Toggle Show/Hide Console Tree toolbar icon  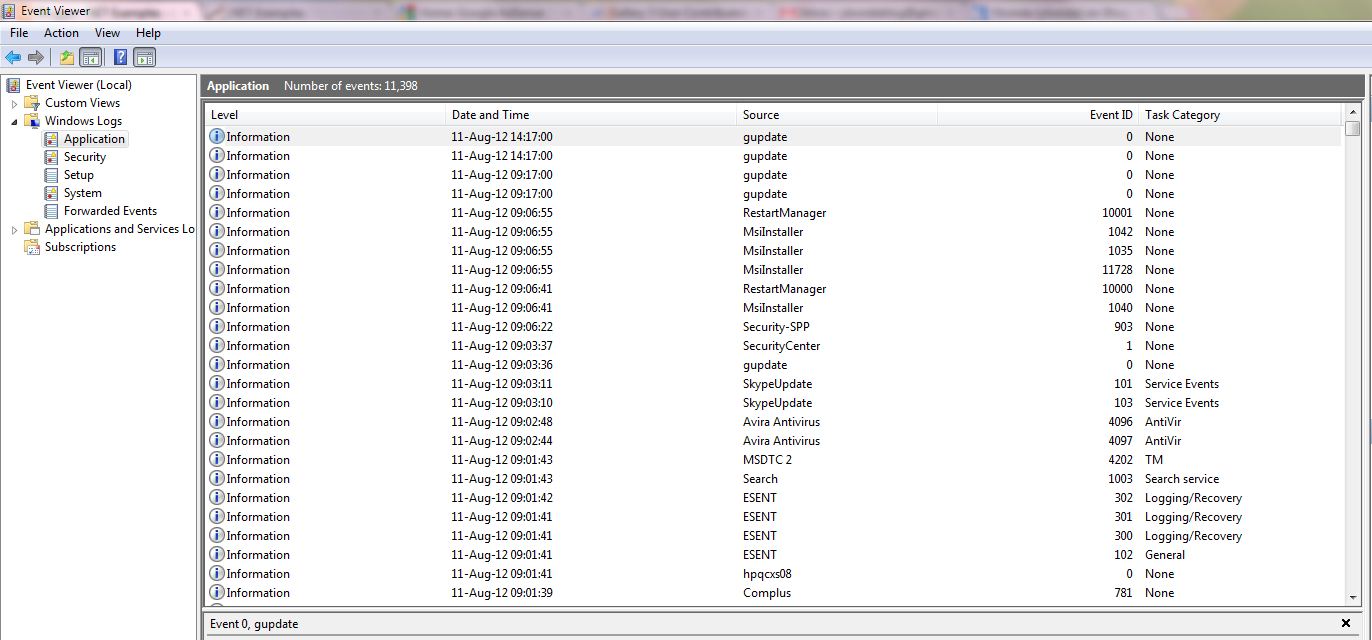coord(90,57)
